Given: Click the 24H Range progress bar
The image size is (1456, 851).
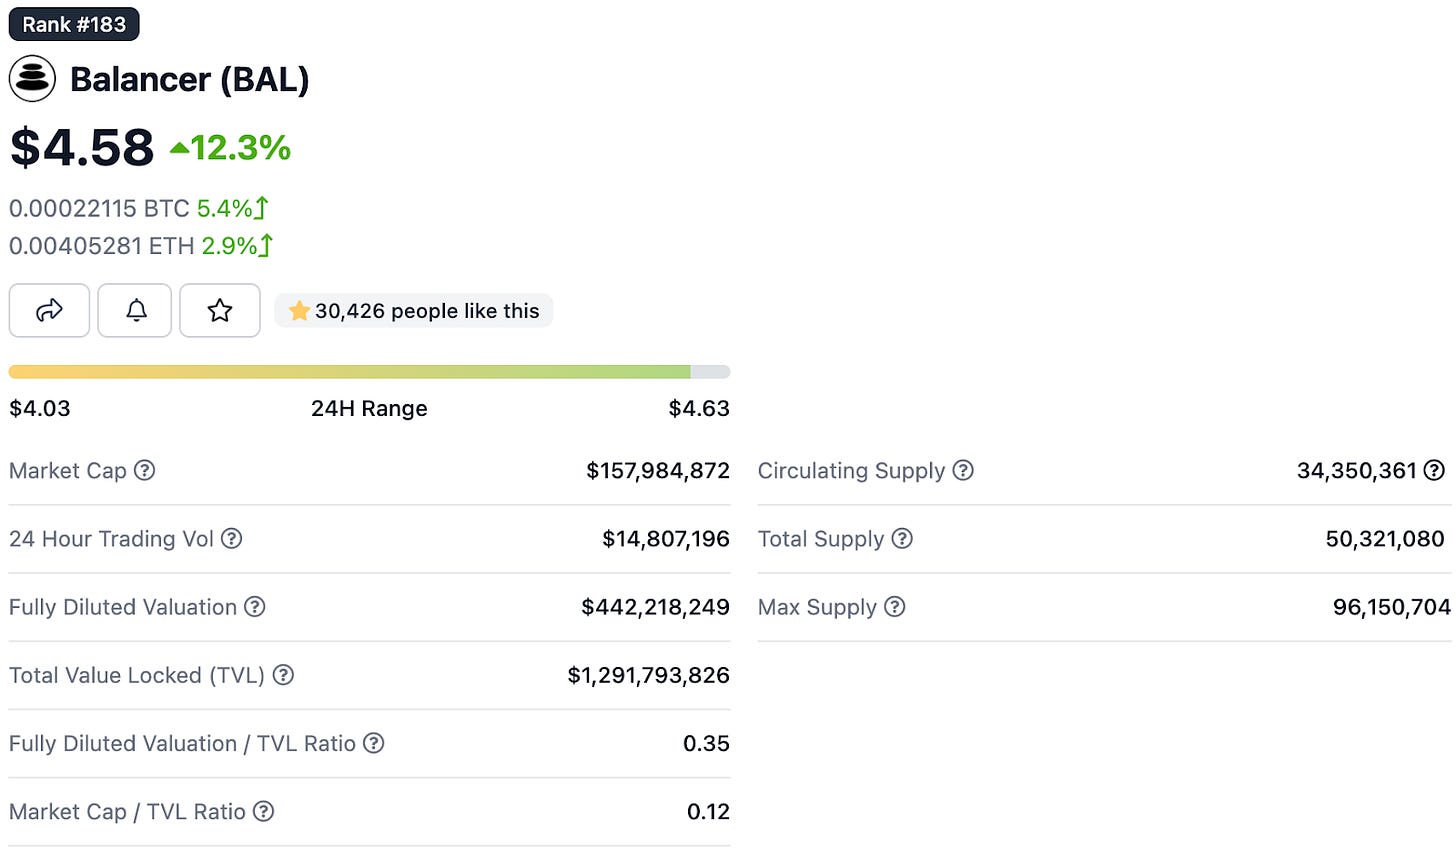Looking at the screenshot, I should [369, 372].
